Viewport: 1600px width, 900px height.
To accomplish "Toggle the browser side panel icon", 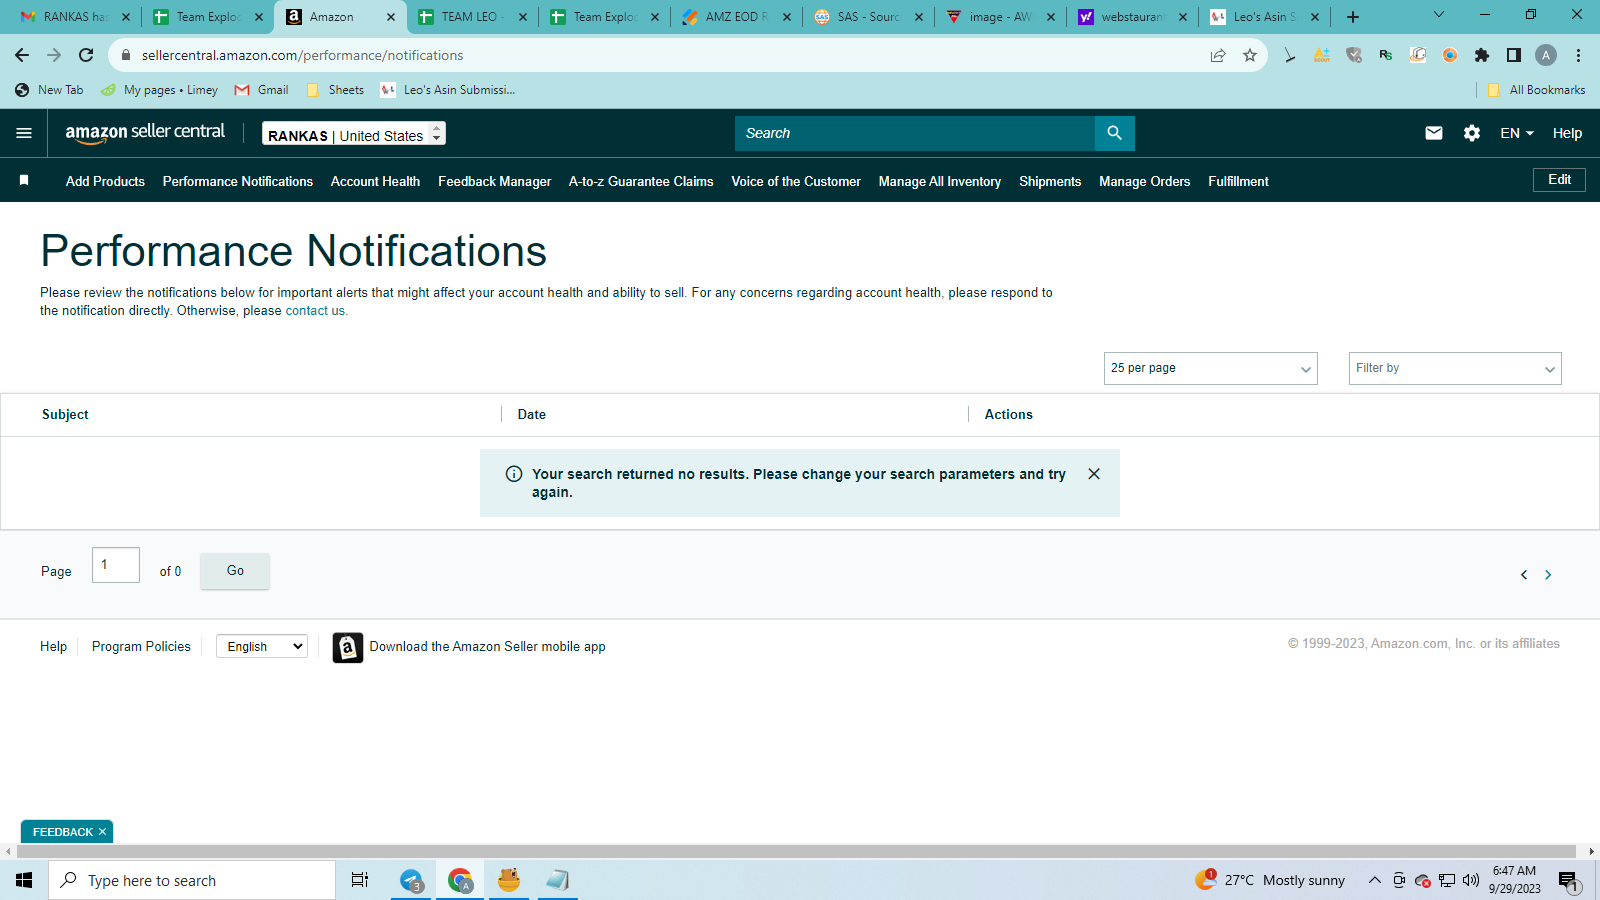I will 1514,55.
